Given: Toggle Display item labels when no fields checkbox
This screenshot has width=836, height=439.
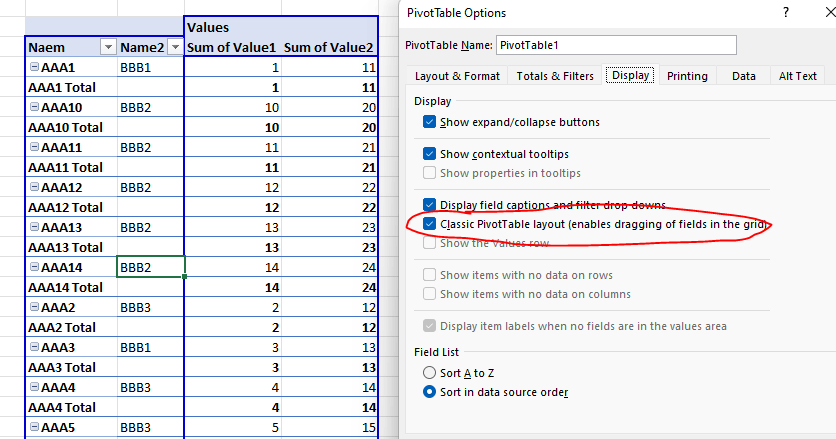Looking at the screenshot, I should [429, 326].
